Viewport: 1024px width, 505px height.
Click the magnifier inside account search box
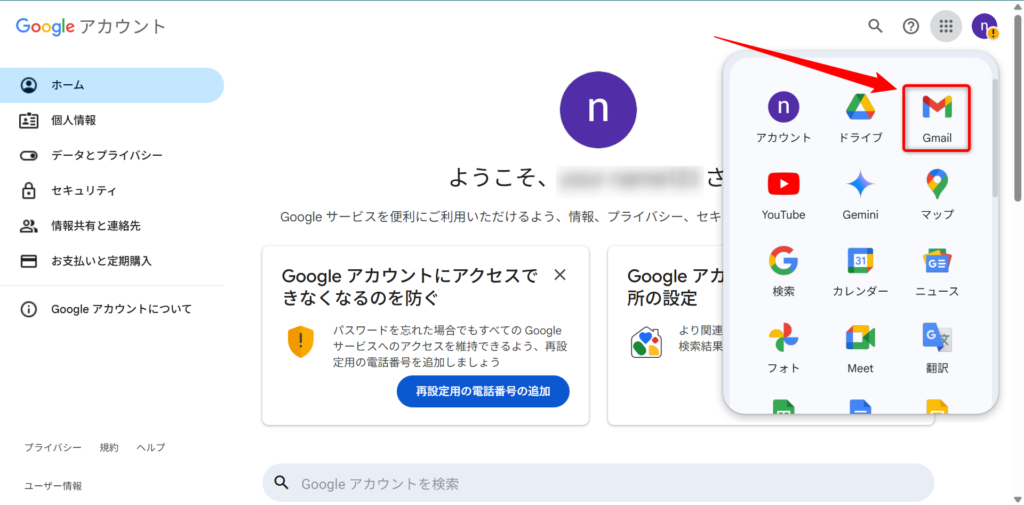coord(281,483)
